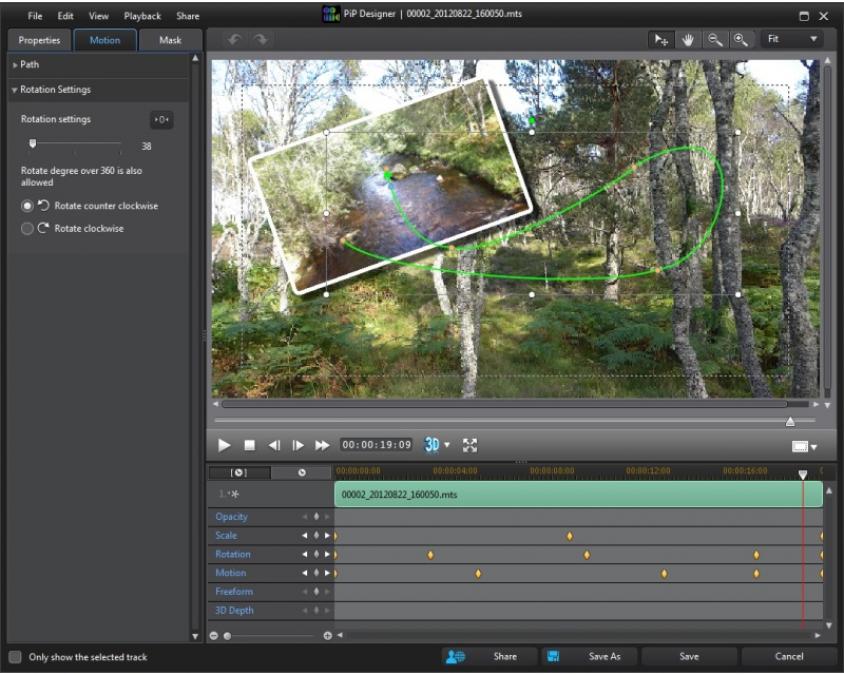The height and width of the screenshot is (675, 844).
Task: Click the 00002_20120822_160050.mts timeline clip
Action: click(x=578, y=494)
